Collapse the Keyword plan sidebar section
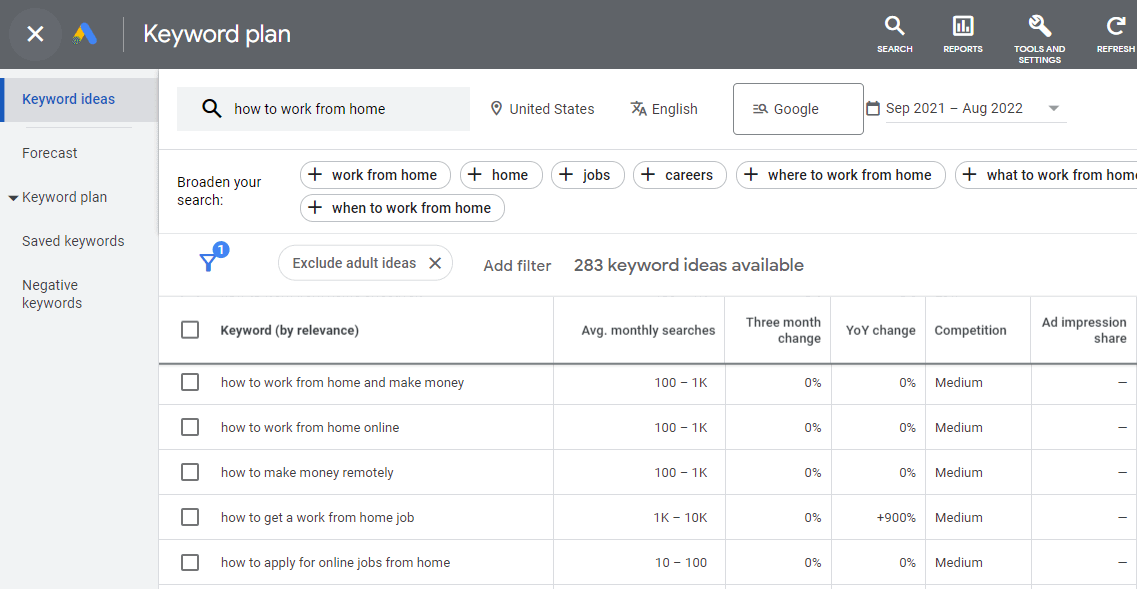Image resolution: width=1137 pixels, height=589 pixels. tap(13, 198)
